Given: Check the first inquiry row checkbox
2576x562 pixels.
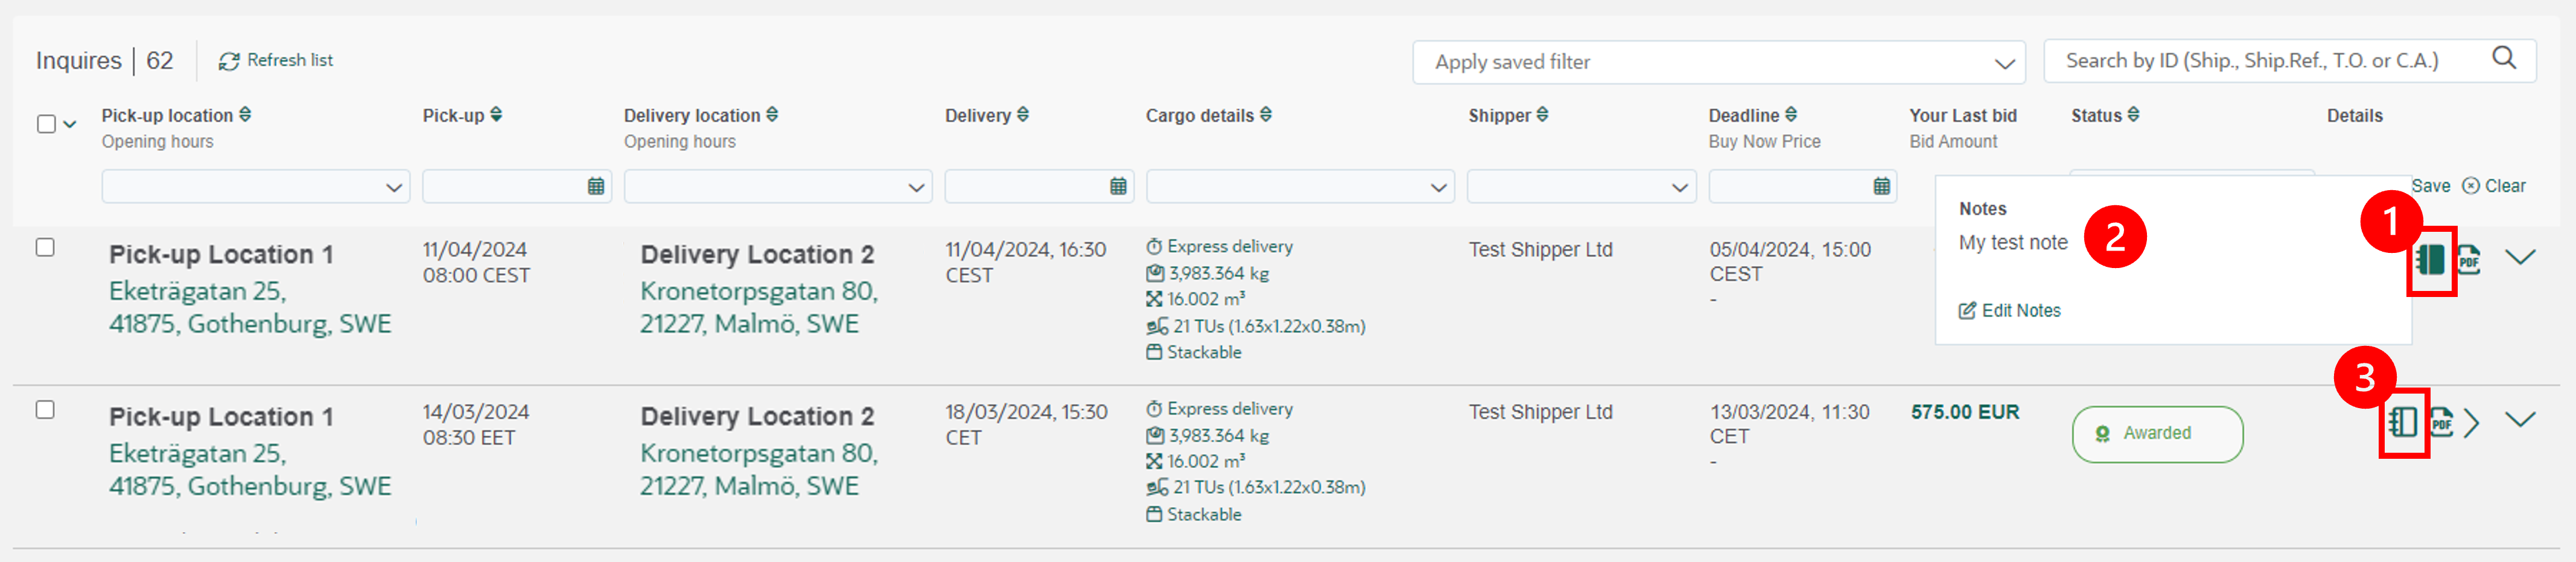Looking at the screenshot, I should tap(45, 247).
